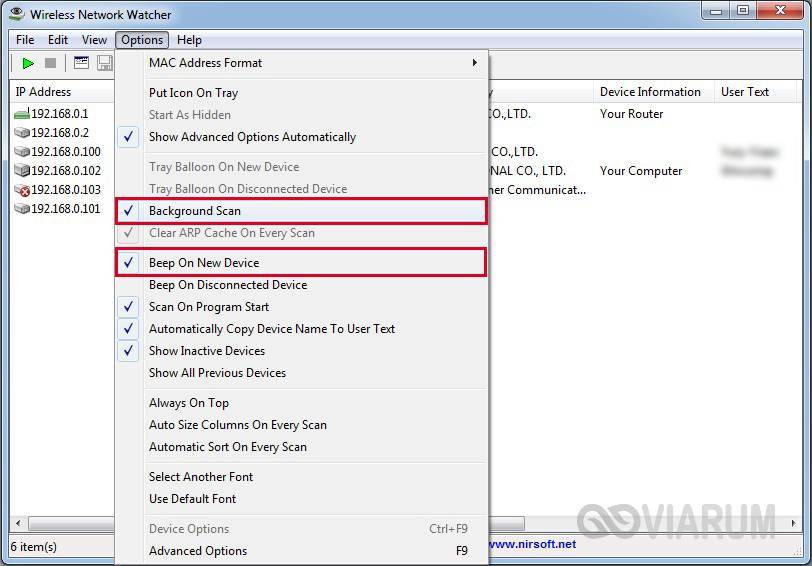Enable Always On Top
Viewport: 812px width, 566px height.
pos(301,403)
